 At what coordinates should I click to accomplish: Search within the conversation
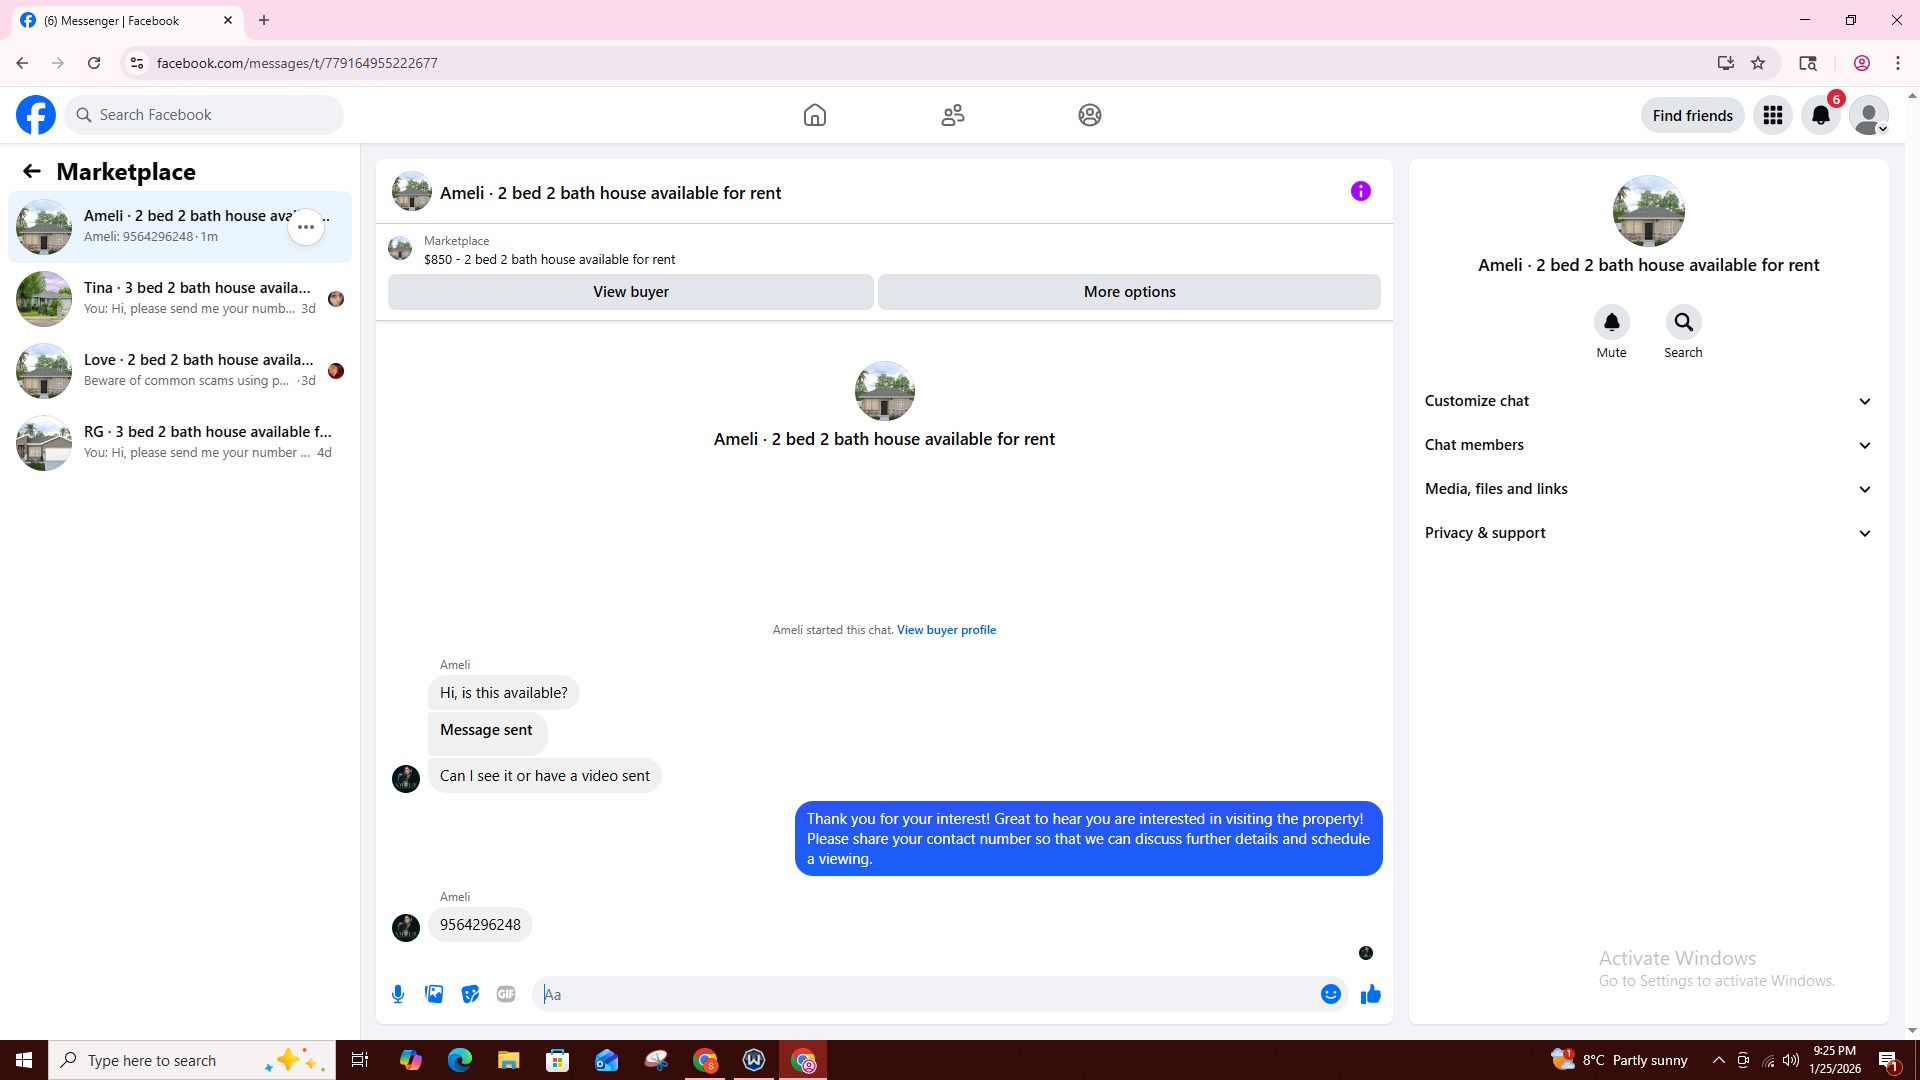click(1683, 323)
